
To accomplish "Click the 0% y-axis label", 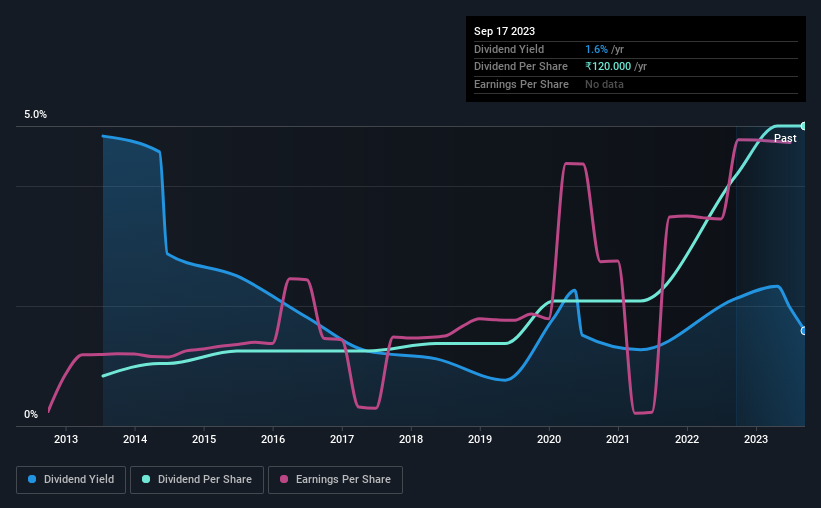I will (31, 414).
